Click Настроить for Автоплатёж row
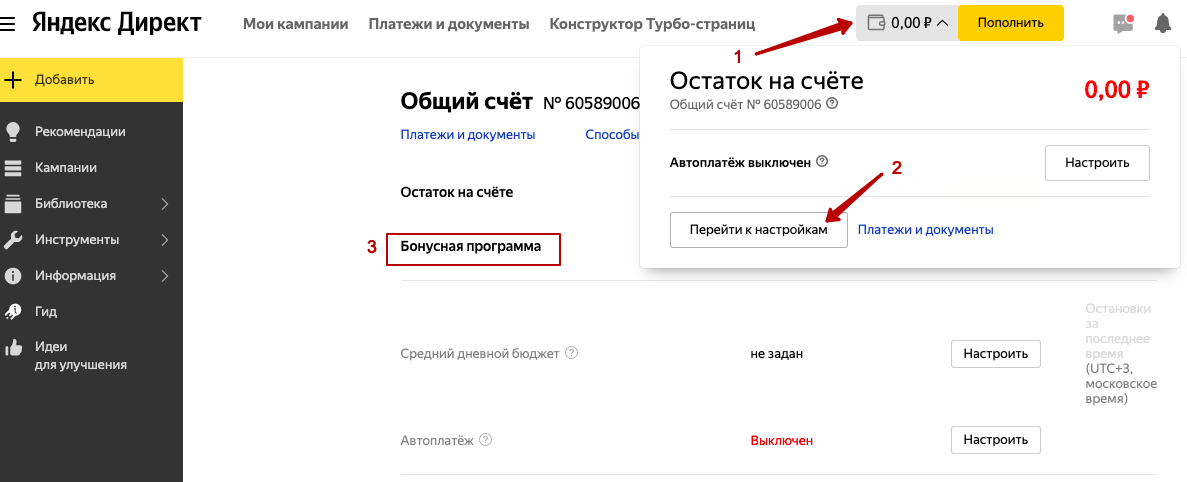 995,440
